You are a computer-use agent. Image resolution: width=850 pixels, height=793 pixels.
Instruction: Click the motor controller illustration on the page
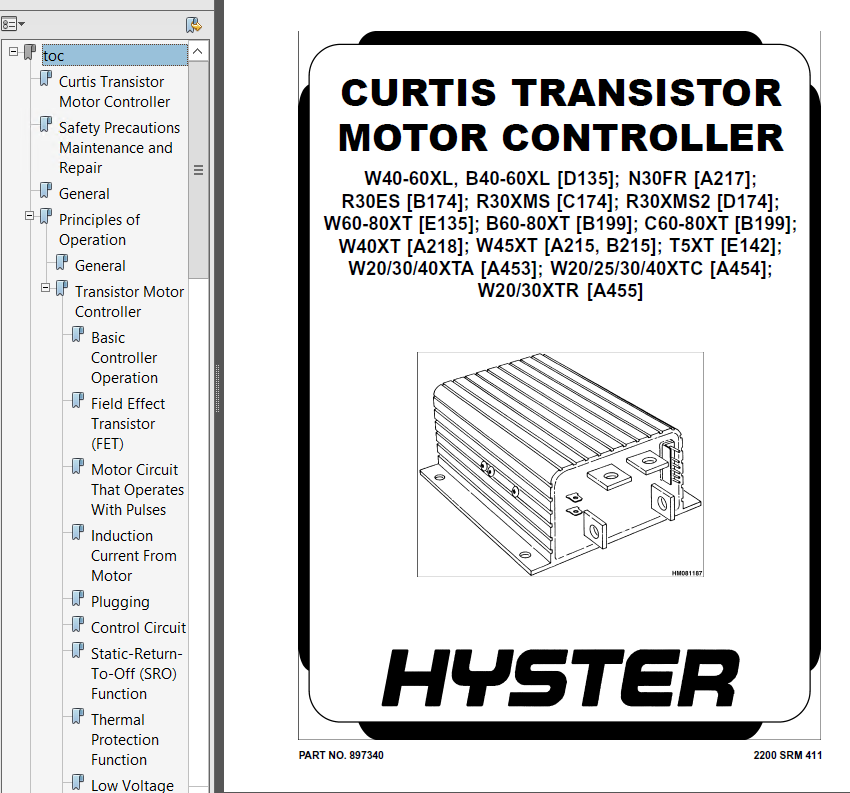(x=560, y=465)
